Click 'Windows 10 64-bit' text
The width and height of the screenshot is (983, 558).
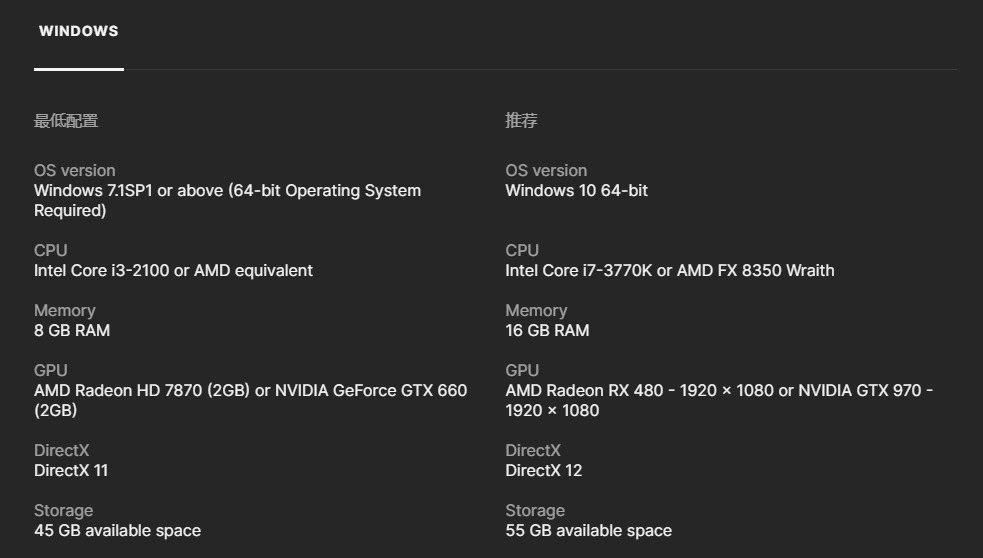(577, 191)
